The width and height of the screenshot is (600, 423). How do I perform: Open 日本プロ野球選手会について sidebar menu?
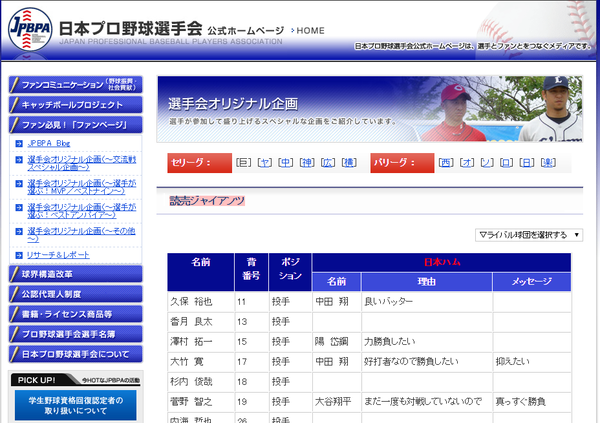76,354
